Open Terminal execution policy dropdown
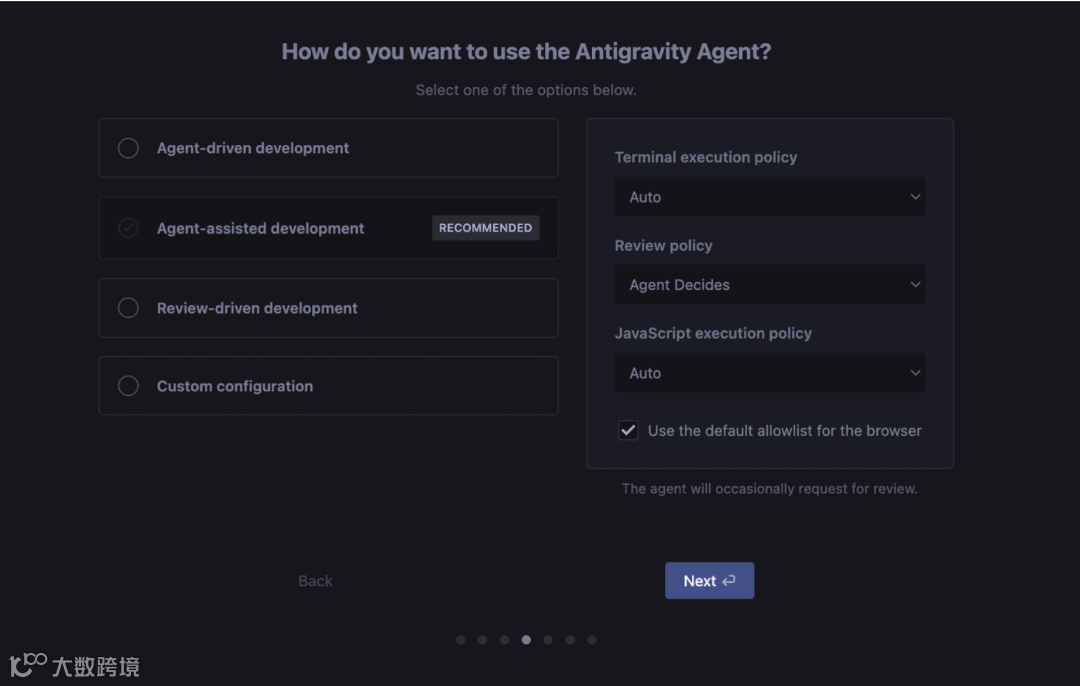 [x=769, y=197]
